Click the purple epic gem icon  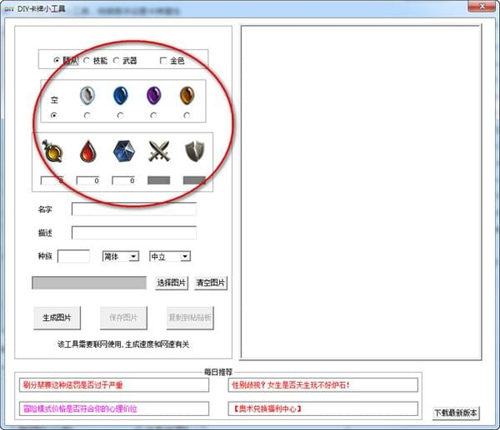click(154, 95)
